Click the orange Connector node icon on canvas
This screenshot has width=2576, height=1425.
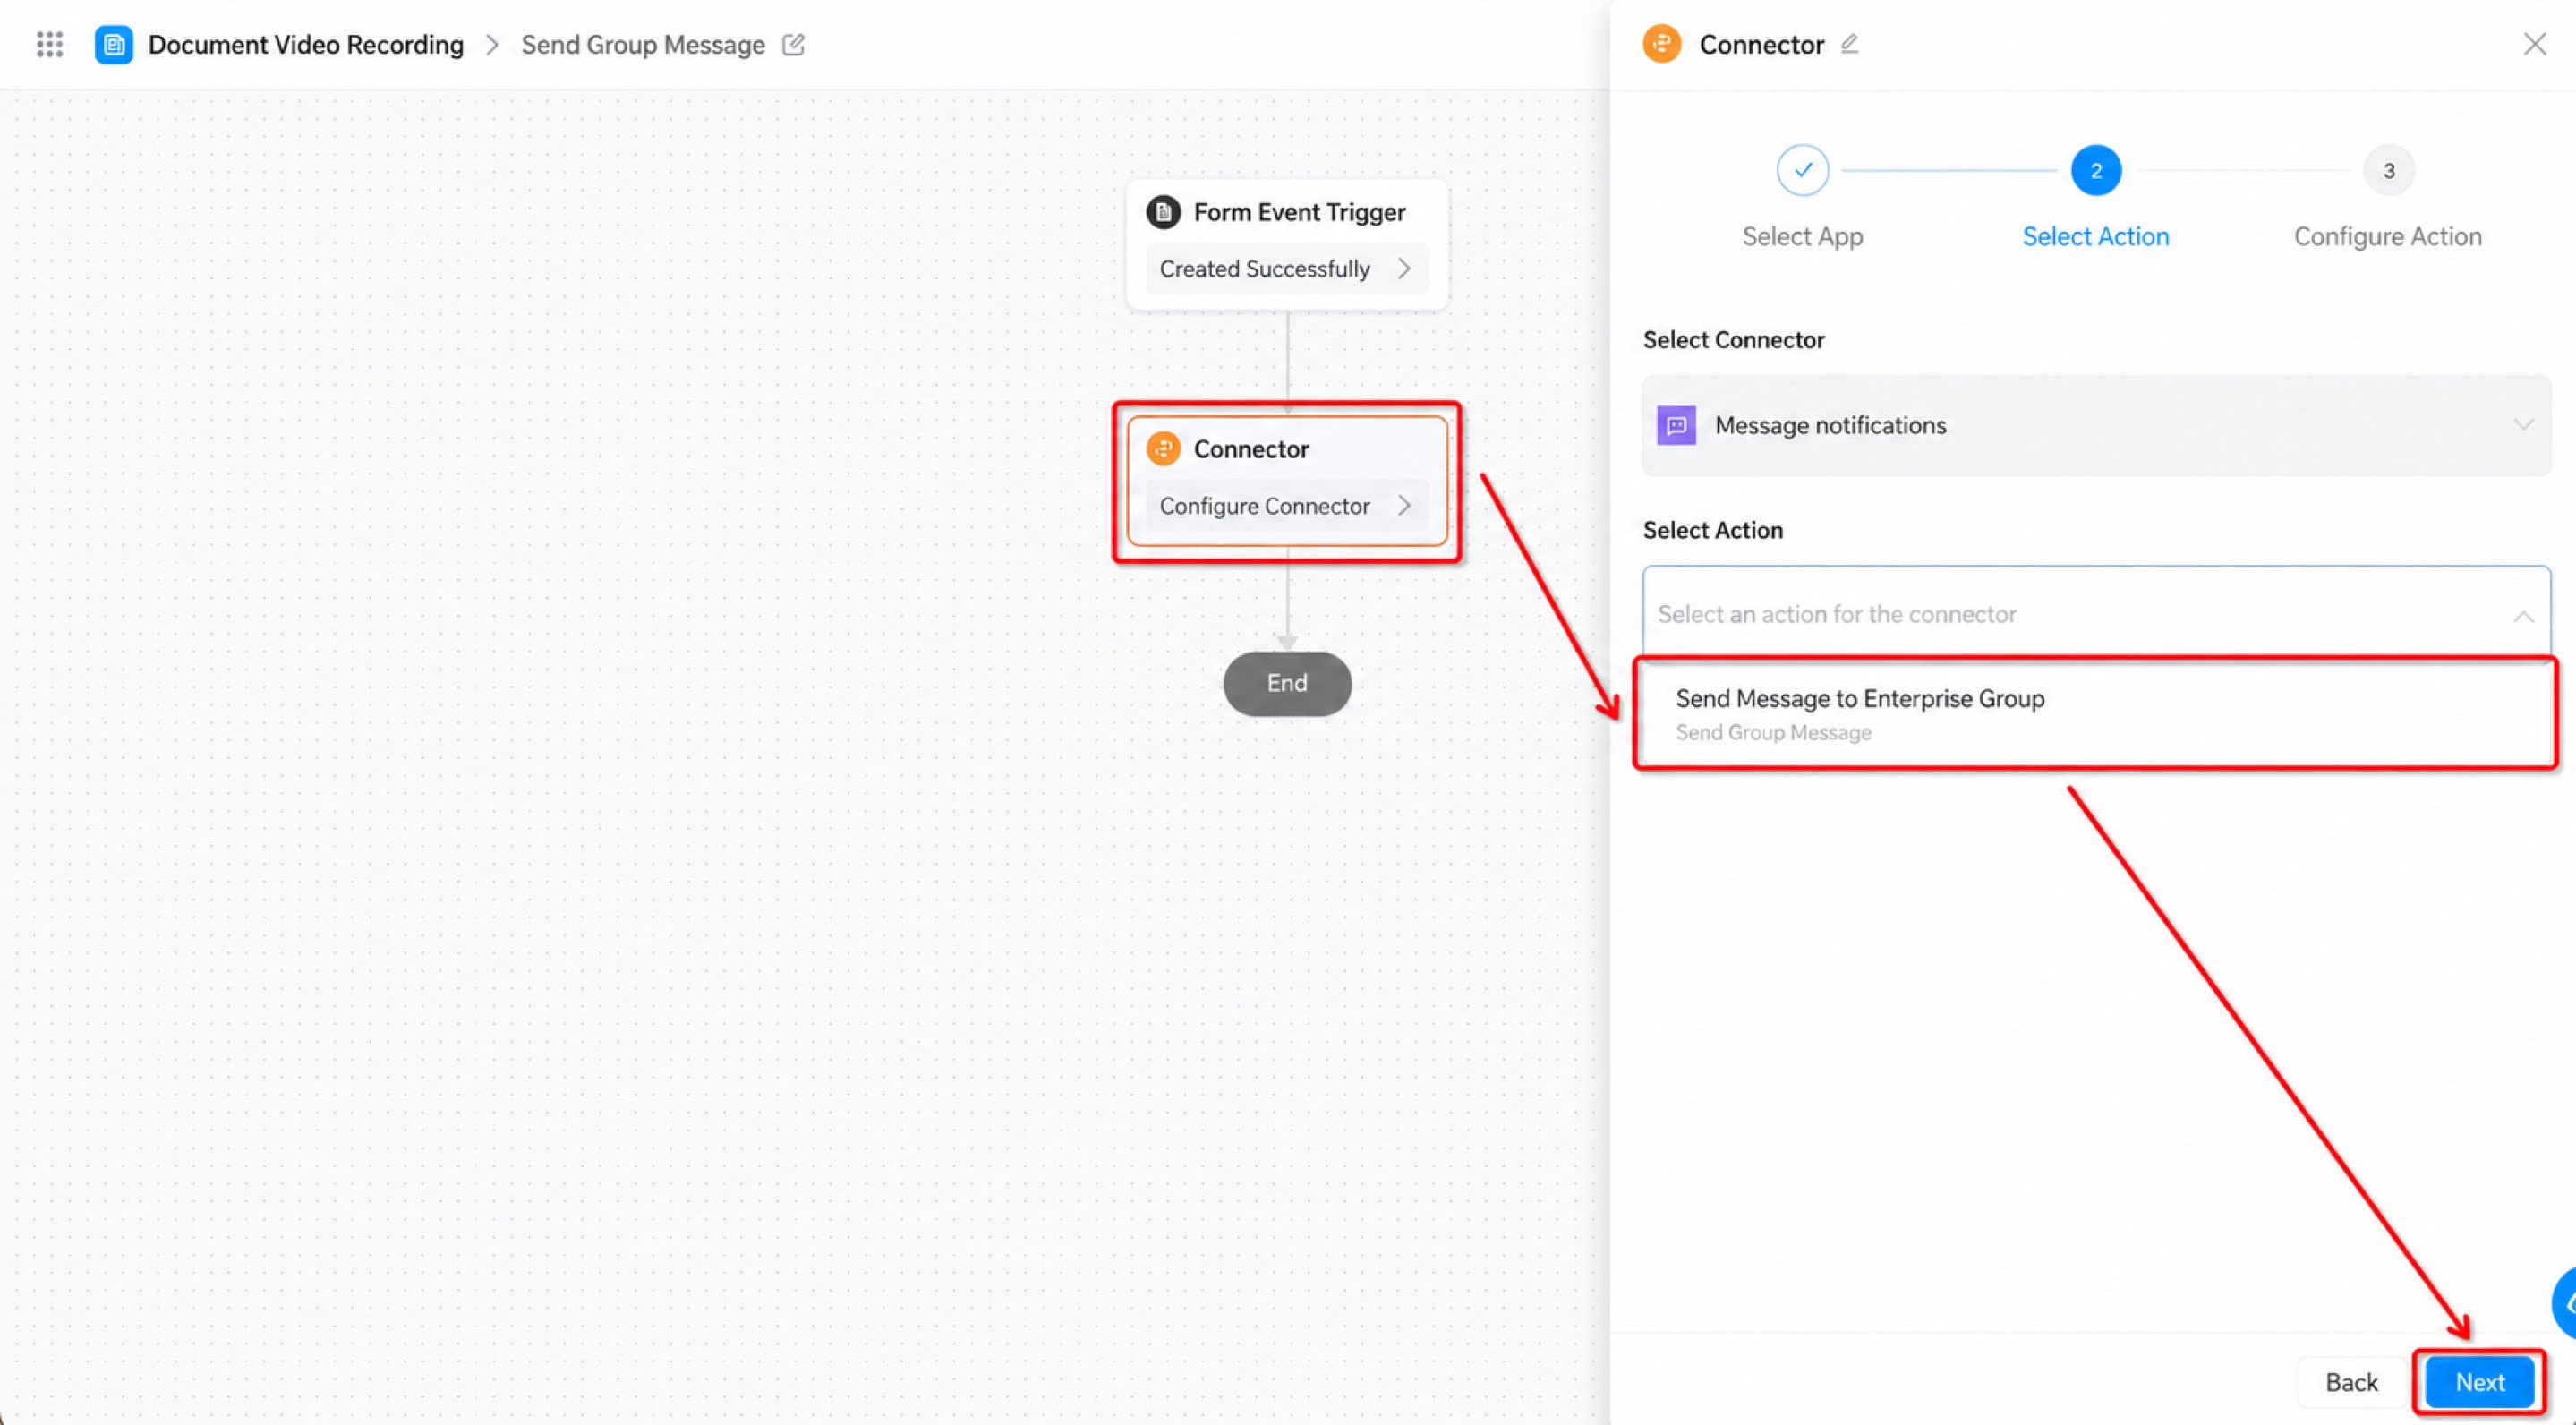(x=1163, y=449)
